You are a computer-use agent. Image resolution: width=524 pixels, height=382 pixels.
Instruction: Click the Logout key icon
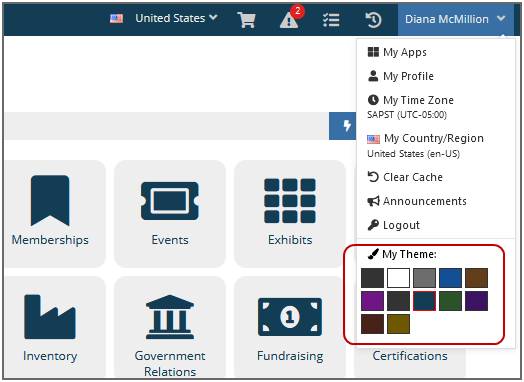coord(373,225)
